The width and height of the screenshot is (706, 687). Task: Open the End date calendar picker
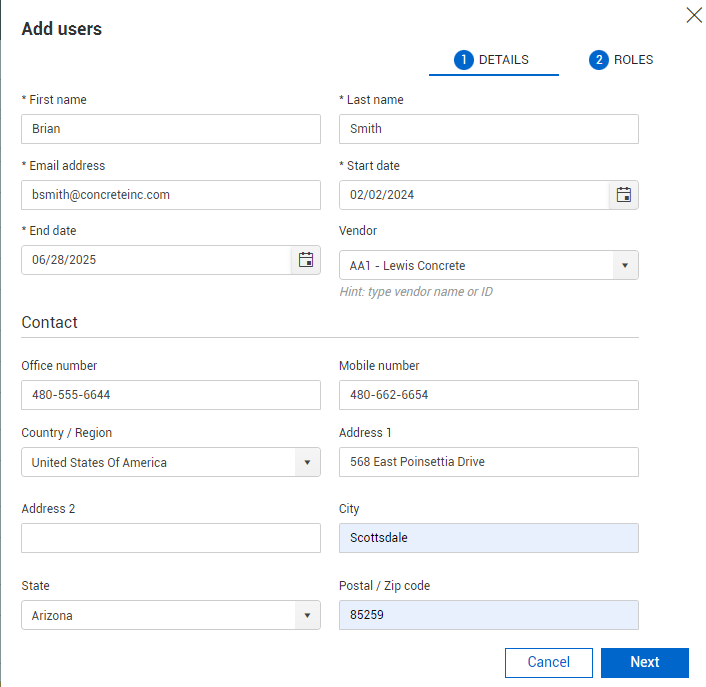click(x=306, y=260)
